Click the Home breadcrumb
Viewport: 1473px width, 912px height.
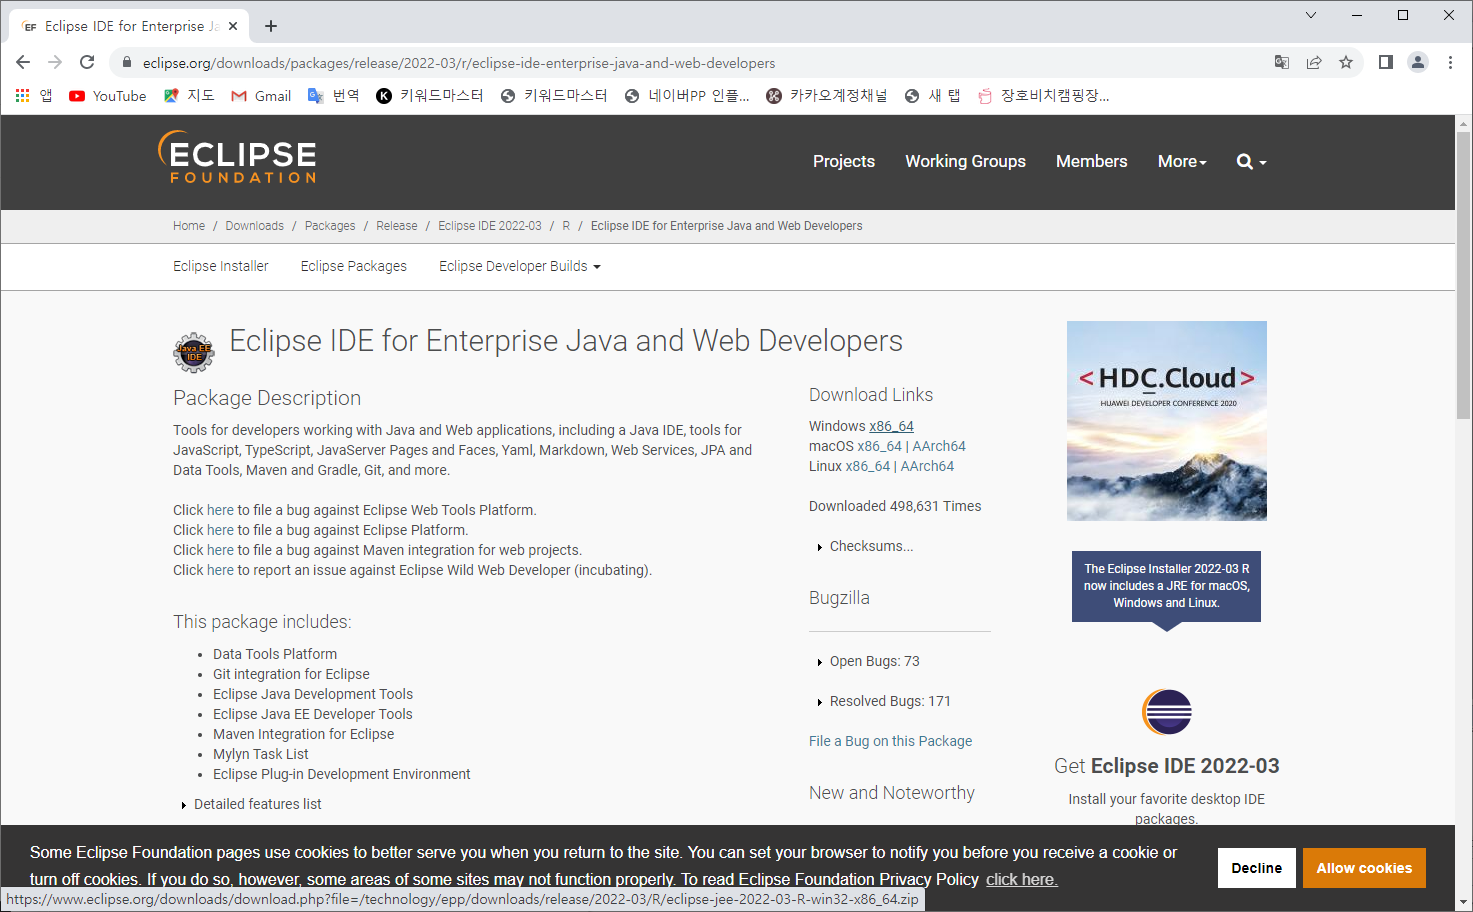click(189, 226)
